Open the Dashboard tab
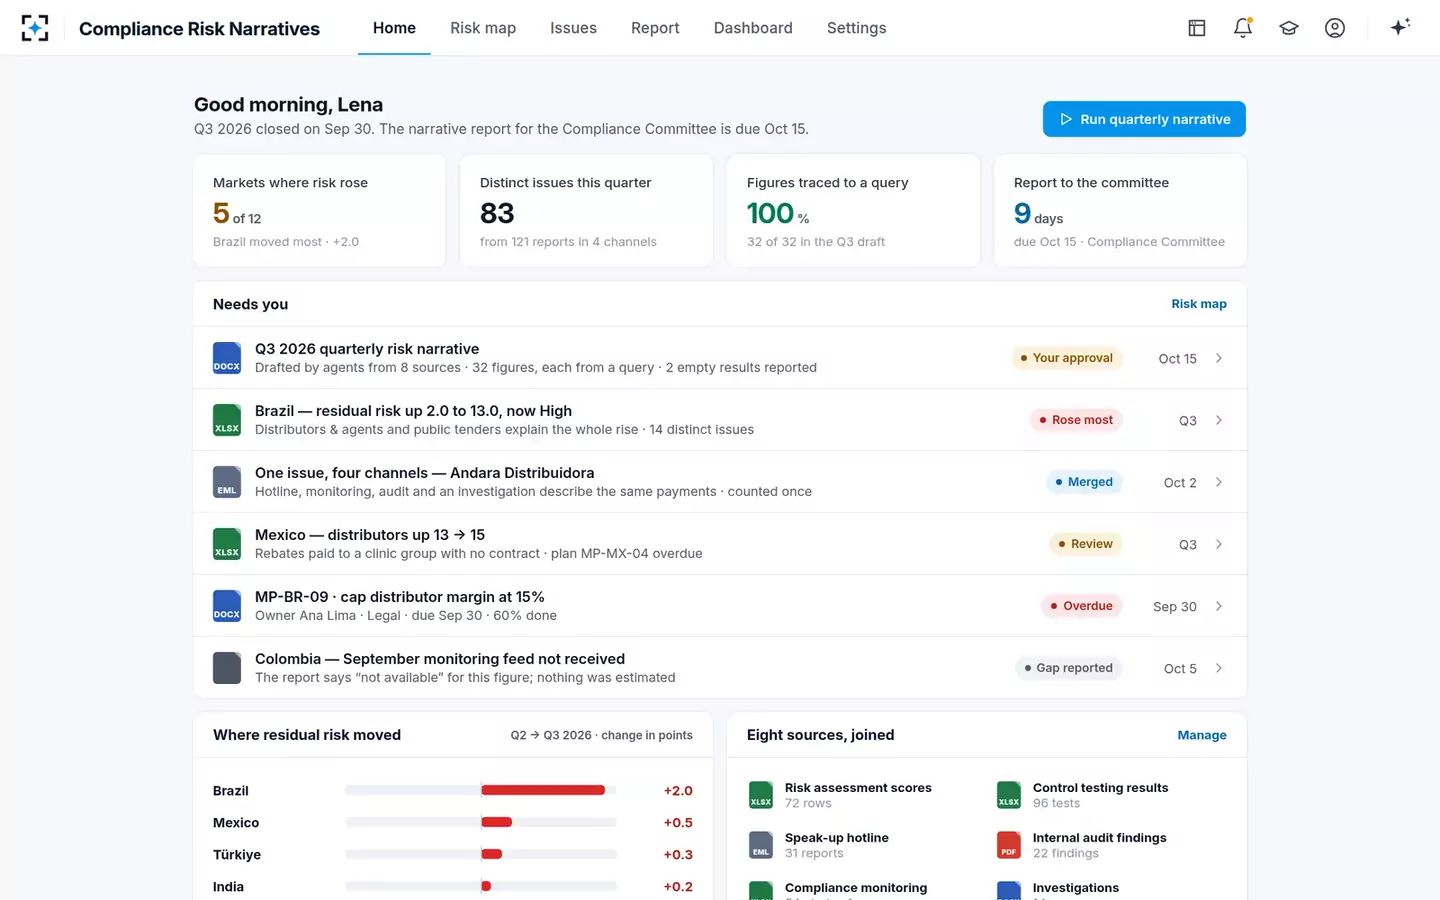1440x900 pixels. click(753, 28)
